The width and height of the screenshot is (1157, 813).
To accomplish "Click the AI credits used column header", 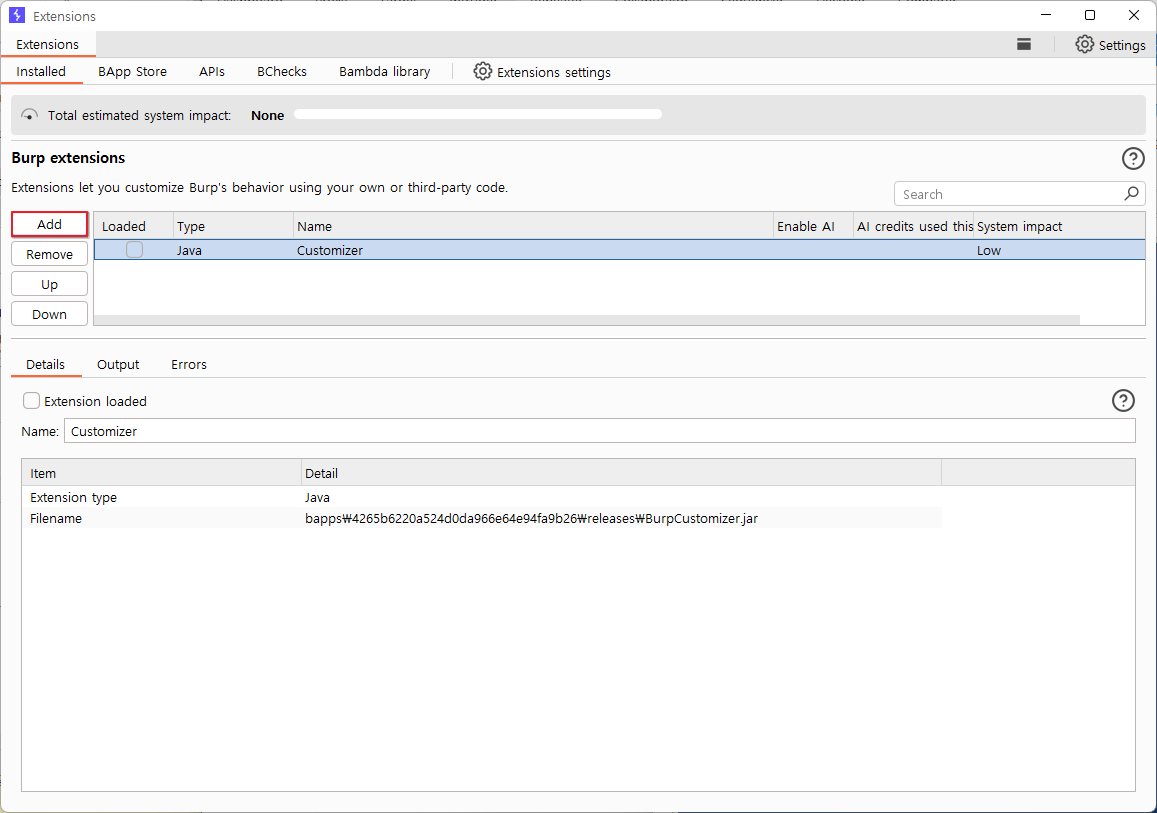I will tap(913, 226).
